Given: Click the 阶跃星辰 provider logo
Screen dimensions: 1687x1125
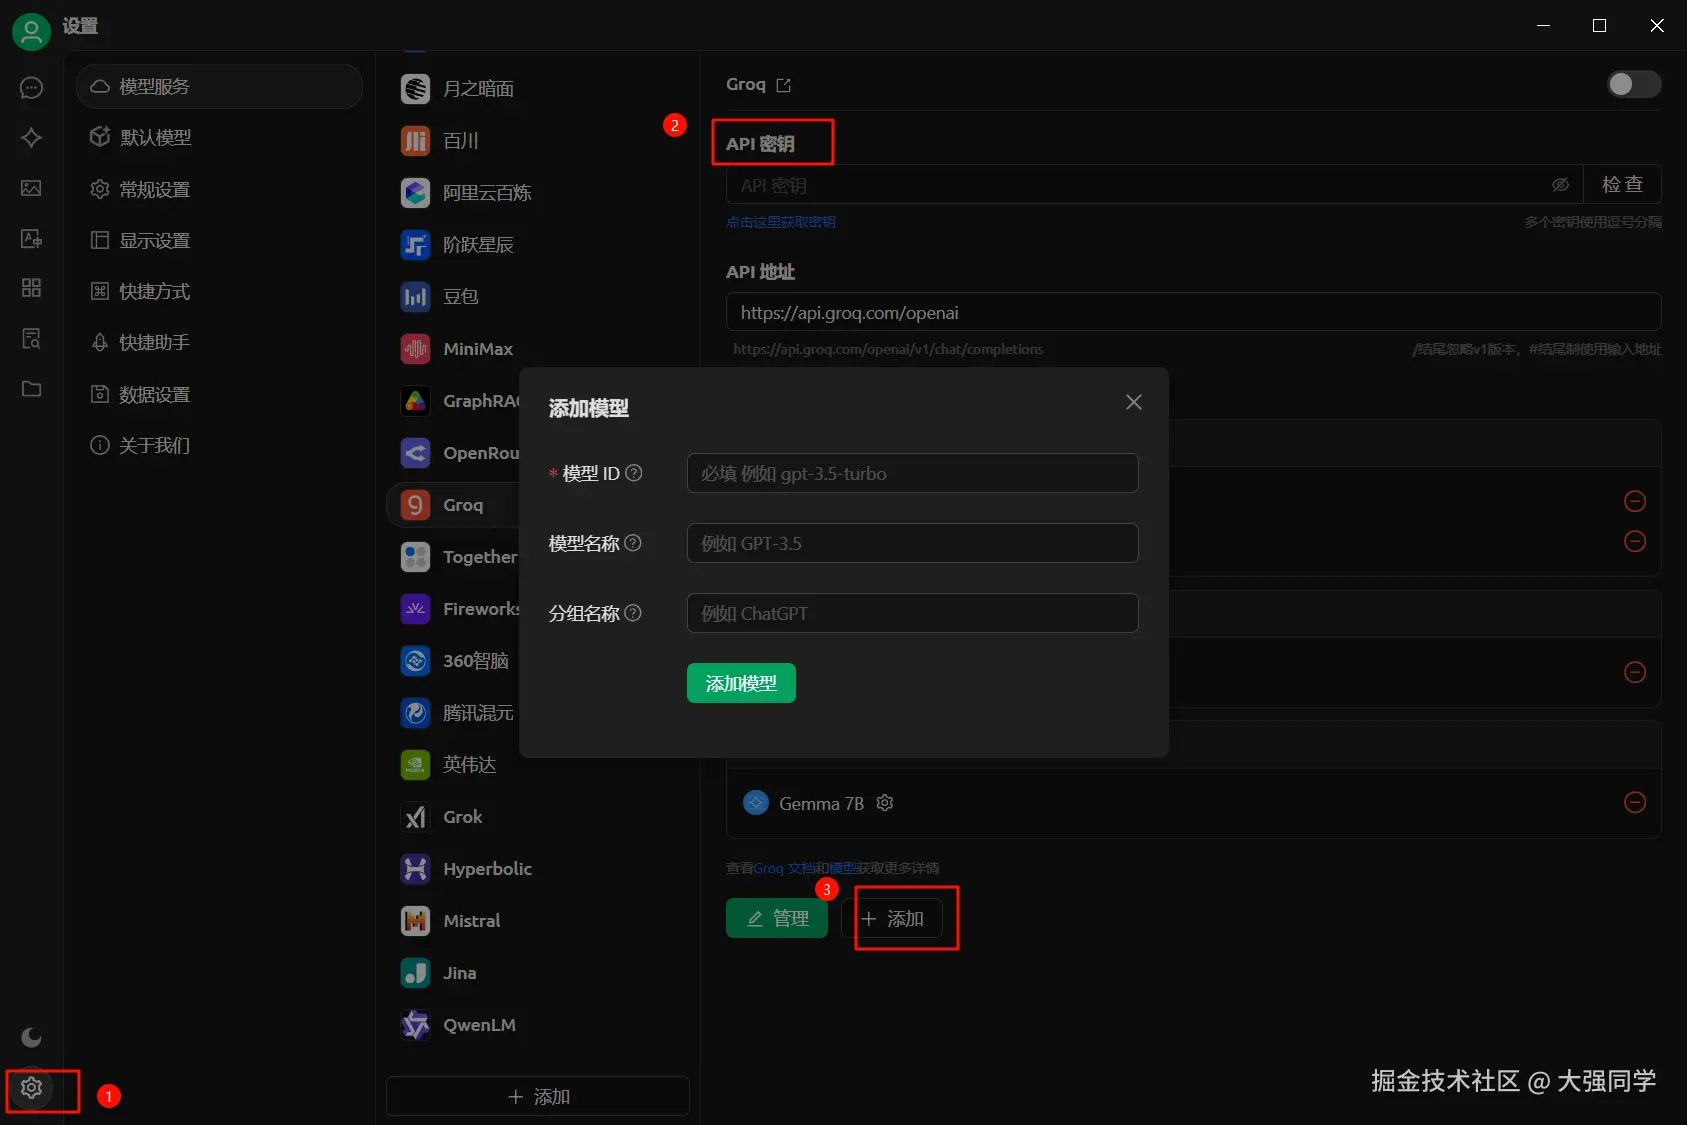Looking at the screenshot, I should 415,245.
